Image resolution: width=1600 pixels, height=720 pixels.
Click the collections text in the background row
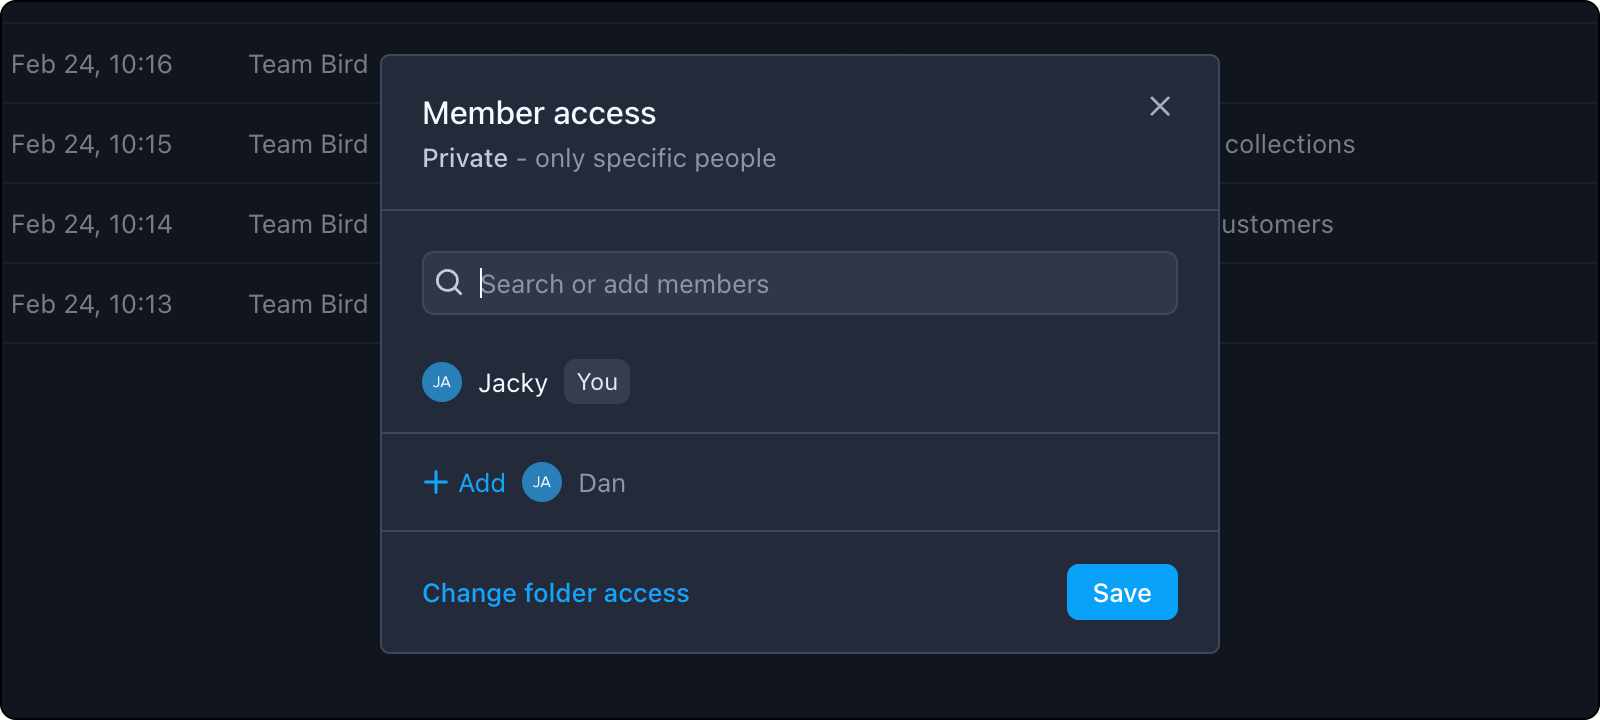coord(1291,143)
